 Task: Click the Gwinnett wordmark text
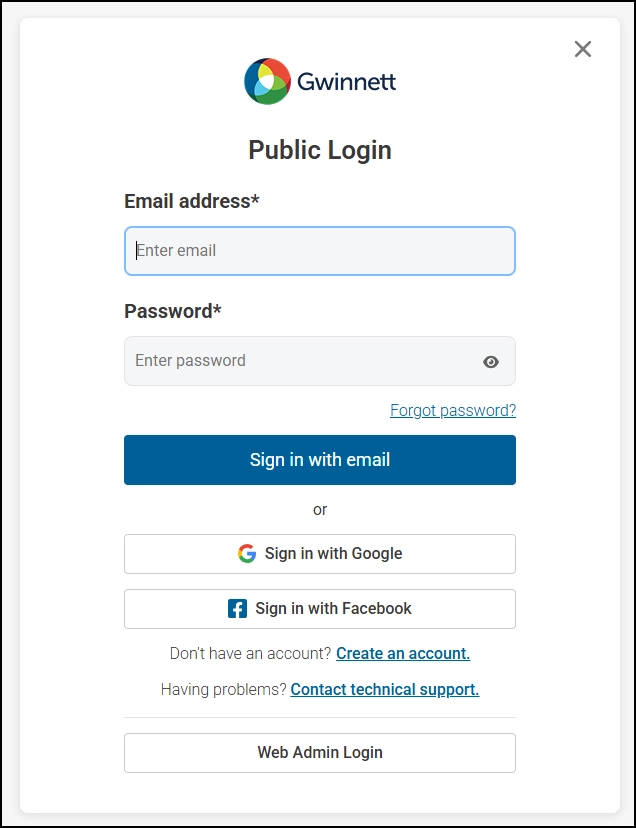[x=346, y=82]
